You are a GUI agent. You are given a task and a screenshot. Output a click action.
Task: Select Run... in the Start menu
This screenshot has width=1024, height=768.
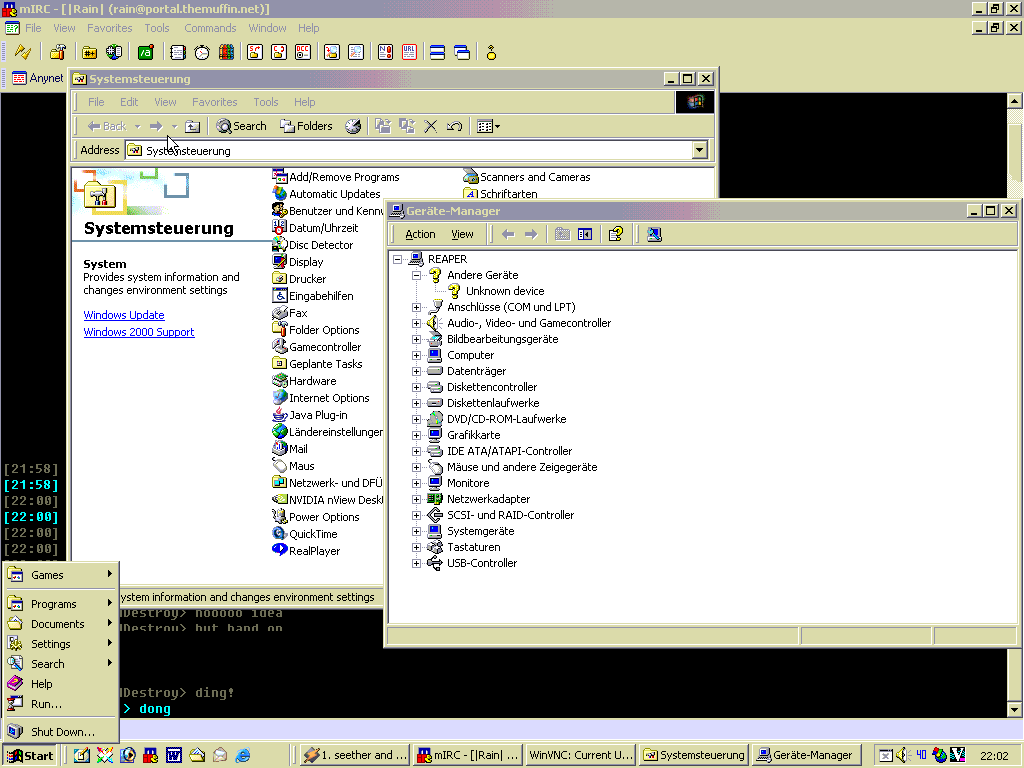(61, 704)
